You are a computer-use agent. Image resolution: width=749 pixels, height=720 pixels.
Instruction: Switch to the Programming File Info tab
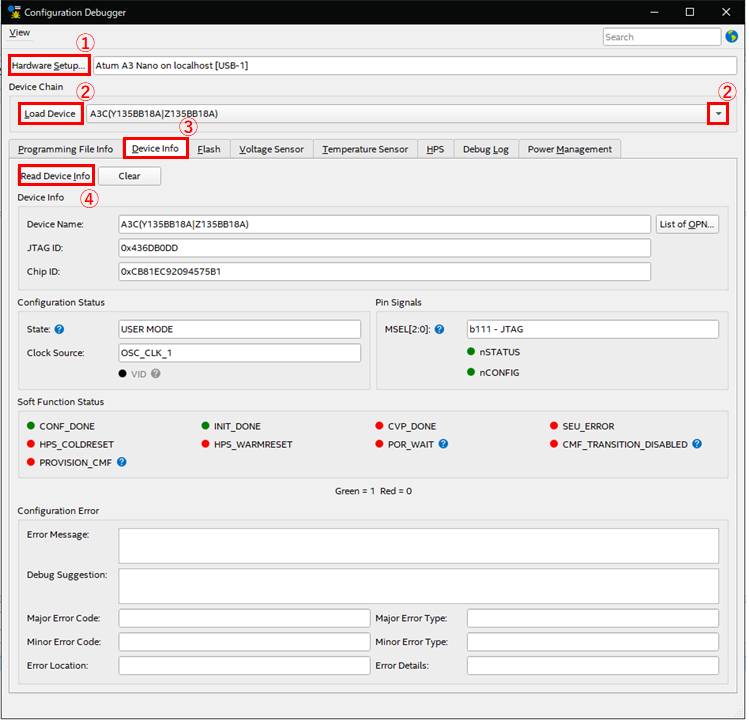(65, 149)
